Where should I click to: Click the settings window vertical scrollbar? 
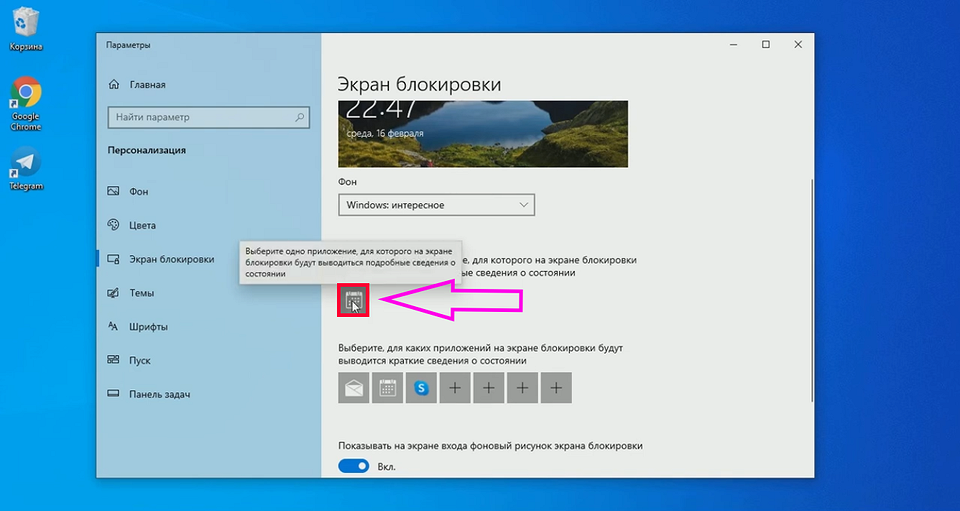(812, 291)
